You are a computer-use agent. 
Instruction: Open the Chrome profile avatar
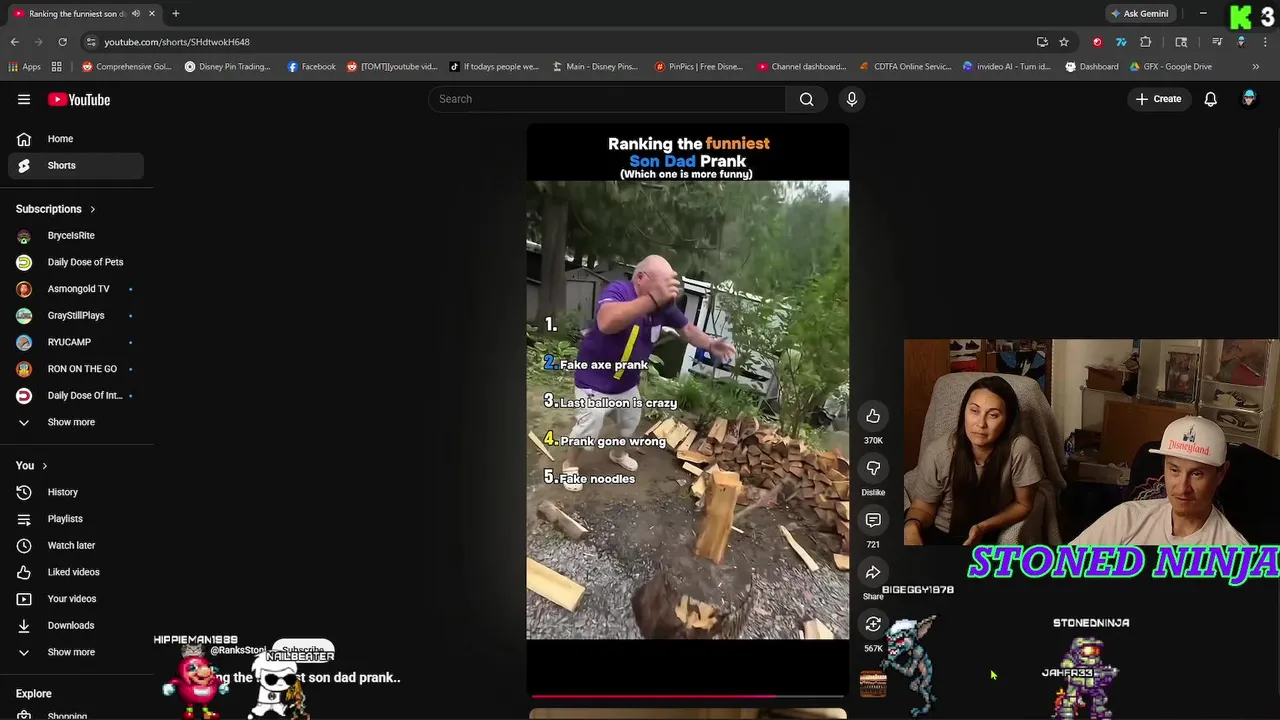pos(1241,42)
